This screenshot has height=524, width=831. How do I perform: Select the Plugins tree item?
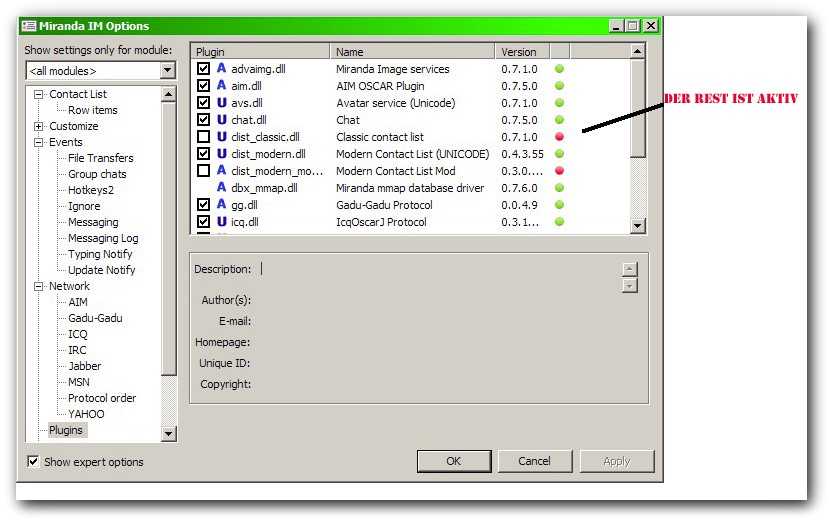(66, 430)
